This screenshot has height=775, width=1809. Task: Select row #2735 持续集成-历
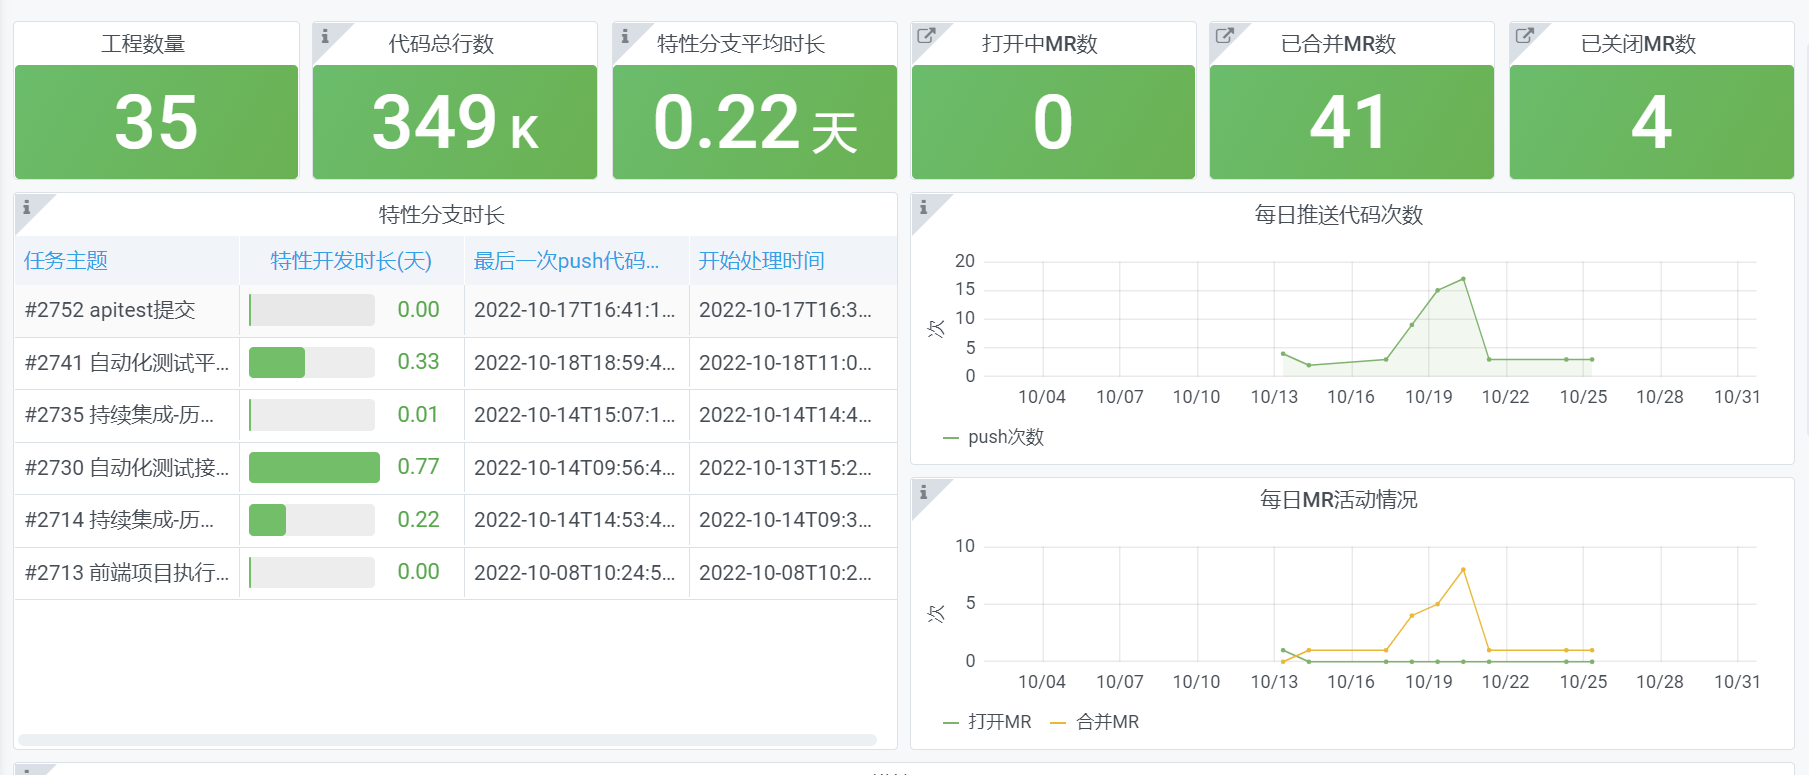(x=455, y=415)
